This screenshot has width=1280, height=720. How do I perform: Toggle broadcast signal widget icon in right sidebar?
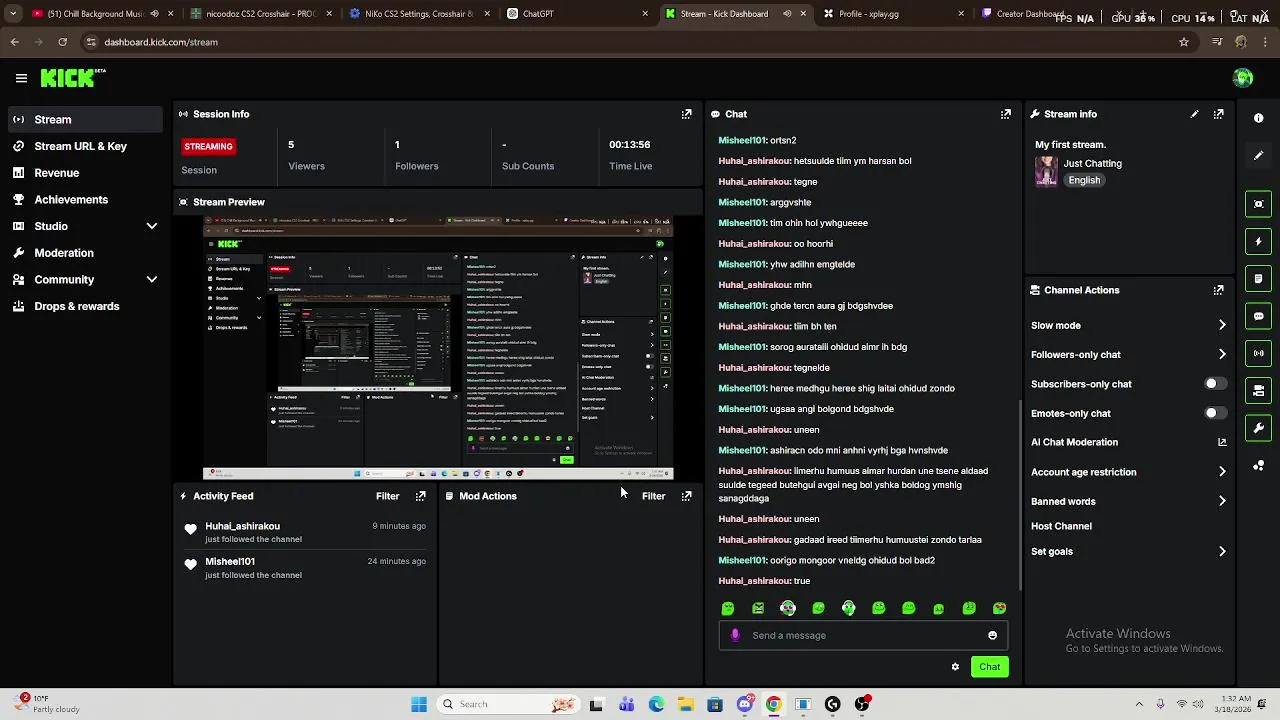1258,353
